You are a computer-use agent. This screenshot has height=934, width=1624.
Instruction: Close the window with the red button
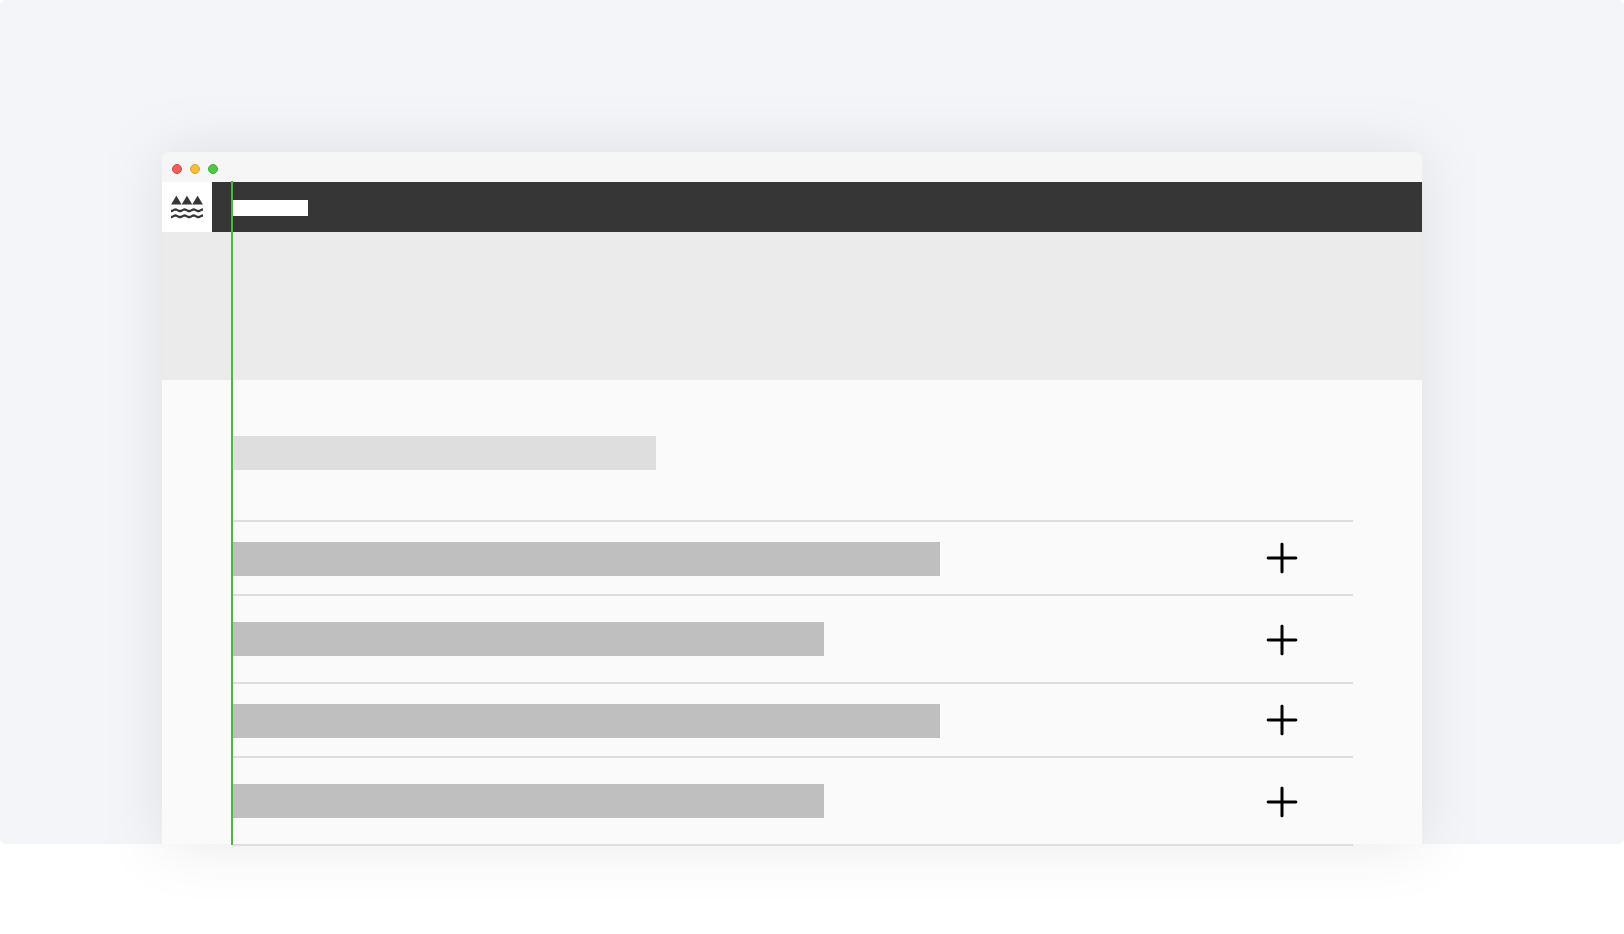(x=177, y=169)
